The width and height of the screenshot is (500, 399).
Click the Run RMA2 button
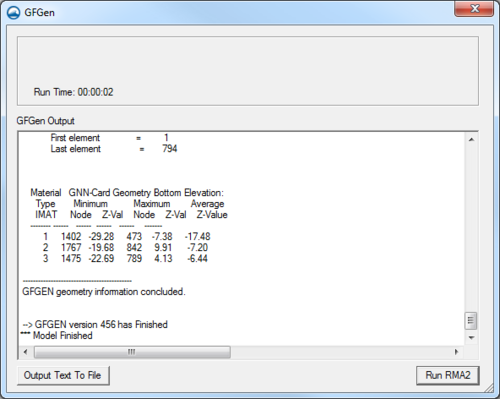tap(448, 375)
